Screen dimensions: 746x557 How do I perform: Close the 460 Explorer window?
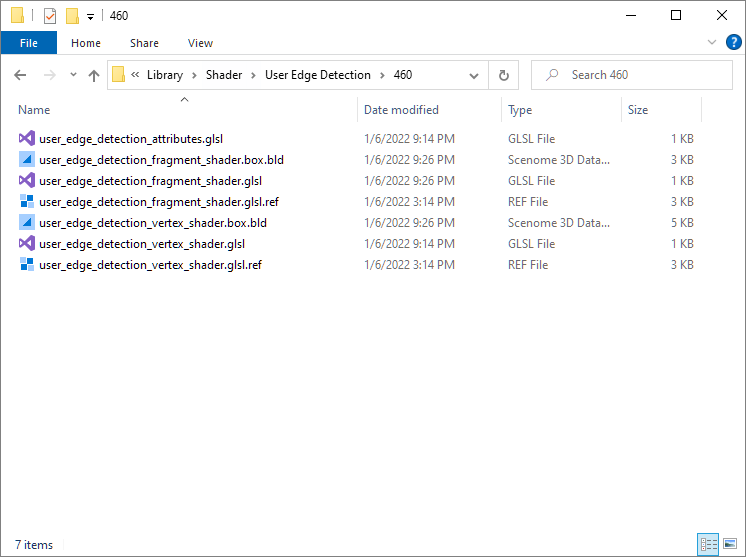pyautogui.click(x=721, y=15)
